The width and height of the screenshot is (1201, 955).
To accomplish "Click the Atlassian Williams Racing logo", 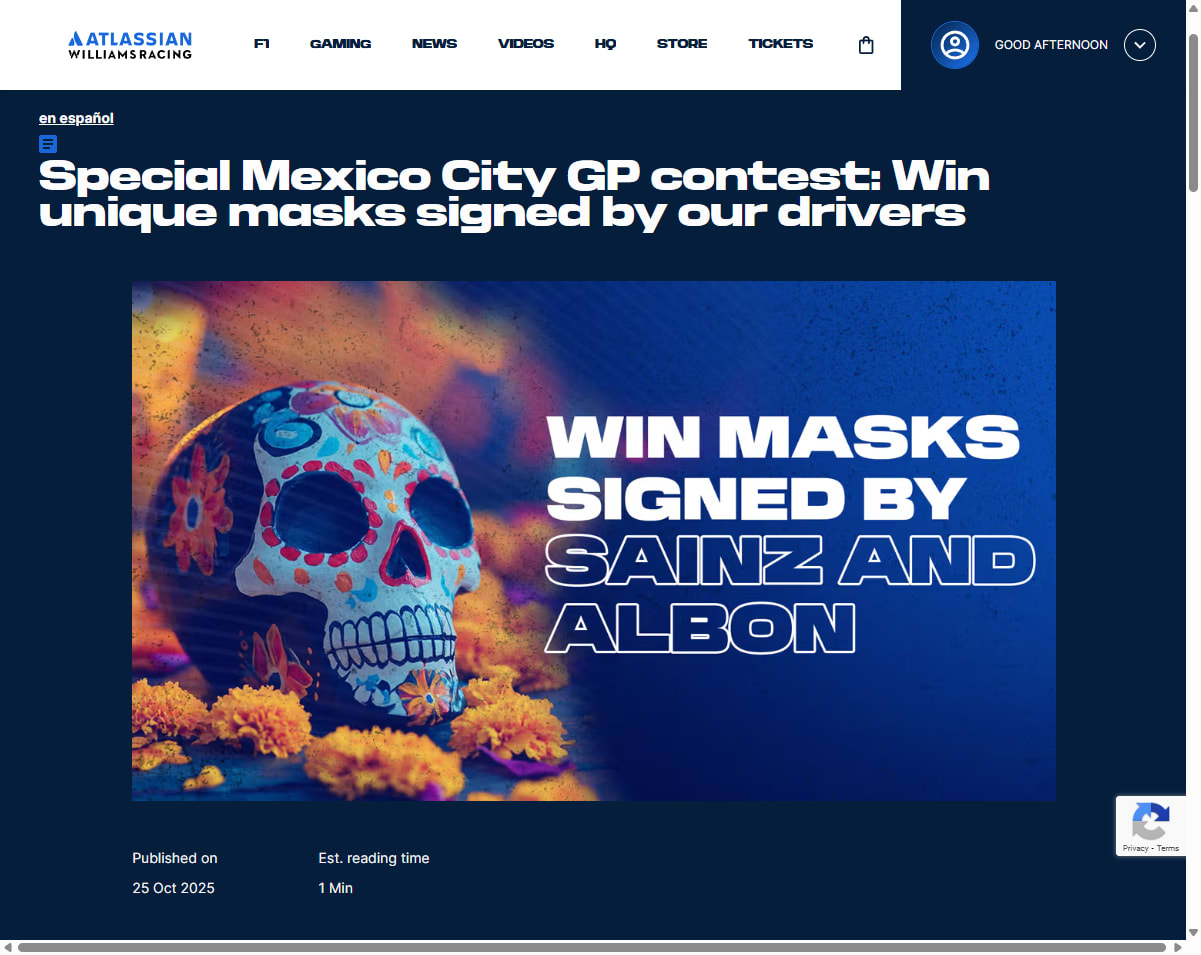I will pyautogui.click(x=130, y=45).
